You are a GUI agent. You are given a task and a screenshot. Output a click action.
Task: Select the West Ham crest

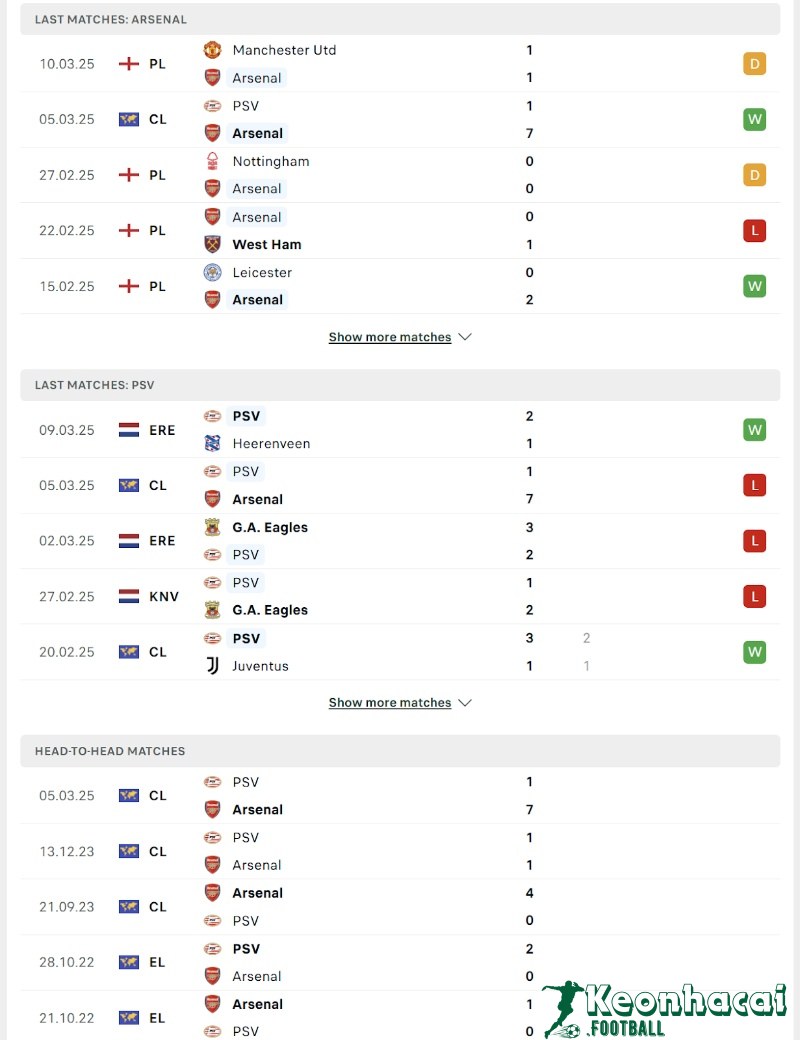coord(211,244)
